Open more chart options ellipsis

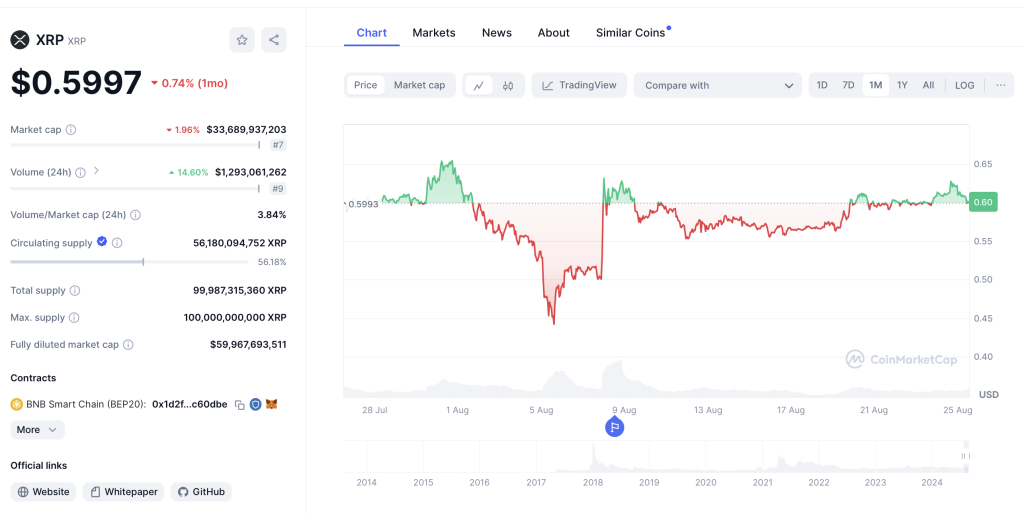(1000, 86)
